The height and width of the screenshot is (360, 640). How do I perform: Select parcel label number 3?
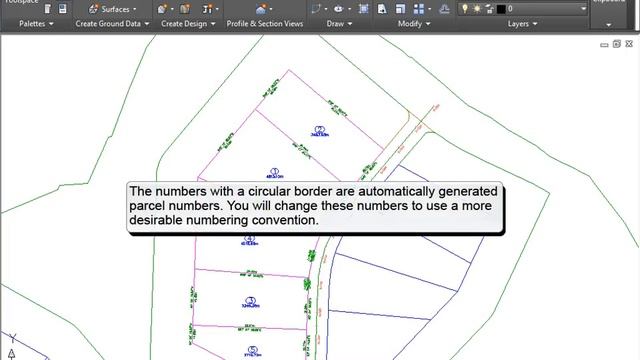coord(251,302)
